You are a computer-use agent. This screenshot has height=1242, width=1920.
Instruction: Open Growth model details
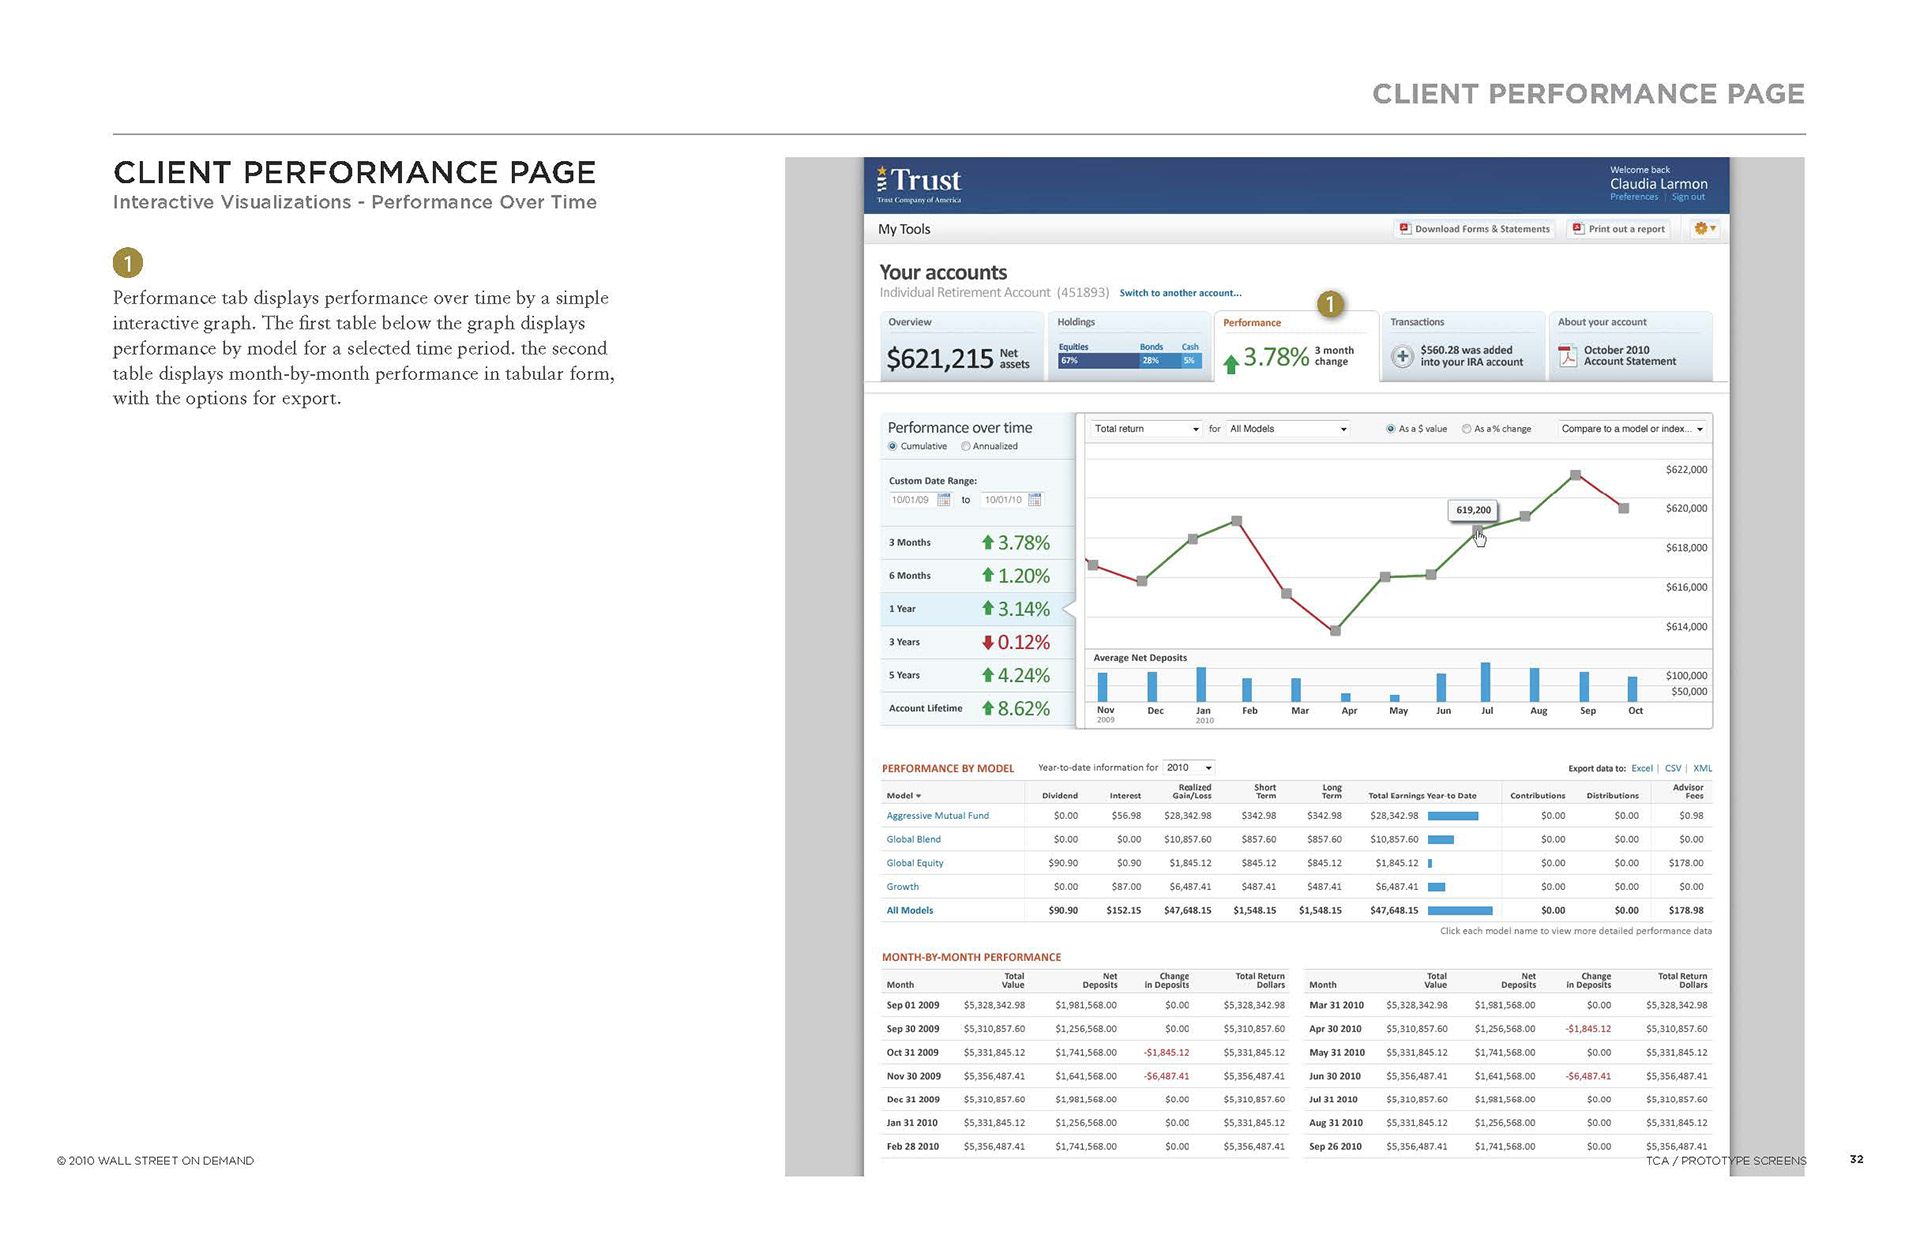point(902,887)
